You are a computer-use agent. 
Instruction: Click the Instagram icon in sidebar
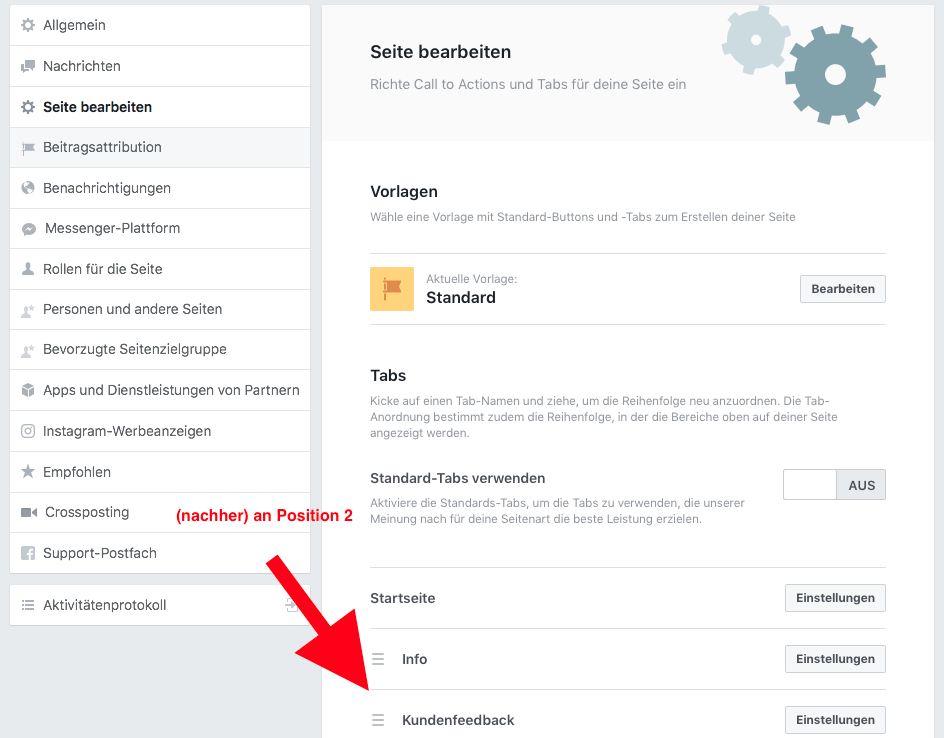[28, 432]
